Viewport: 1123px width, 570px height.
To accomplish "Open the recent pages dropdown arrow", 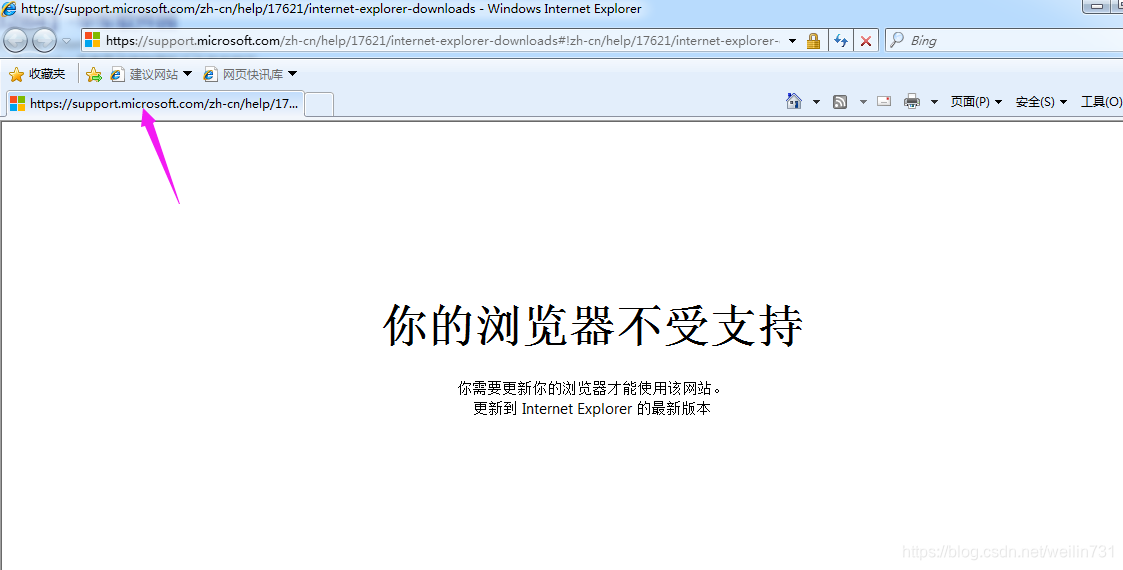I will point(67,42).
